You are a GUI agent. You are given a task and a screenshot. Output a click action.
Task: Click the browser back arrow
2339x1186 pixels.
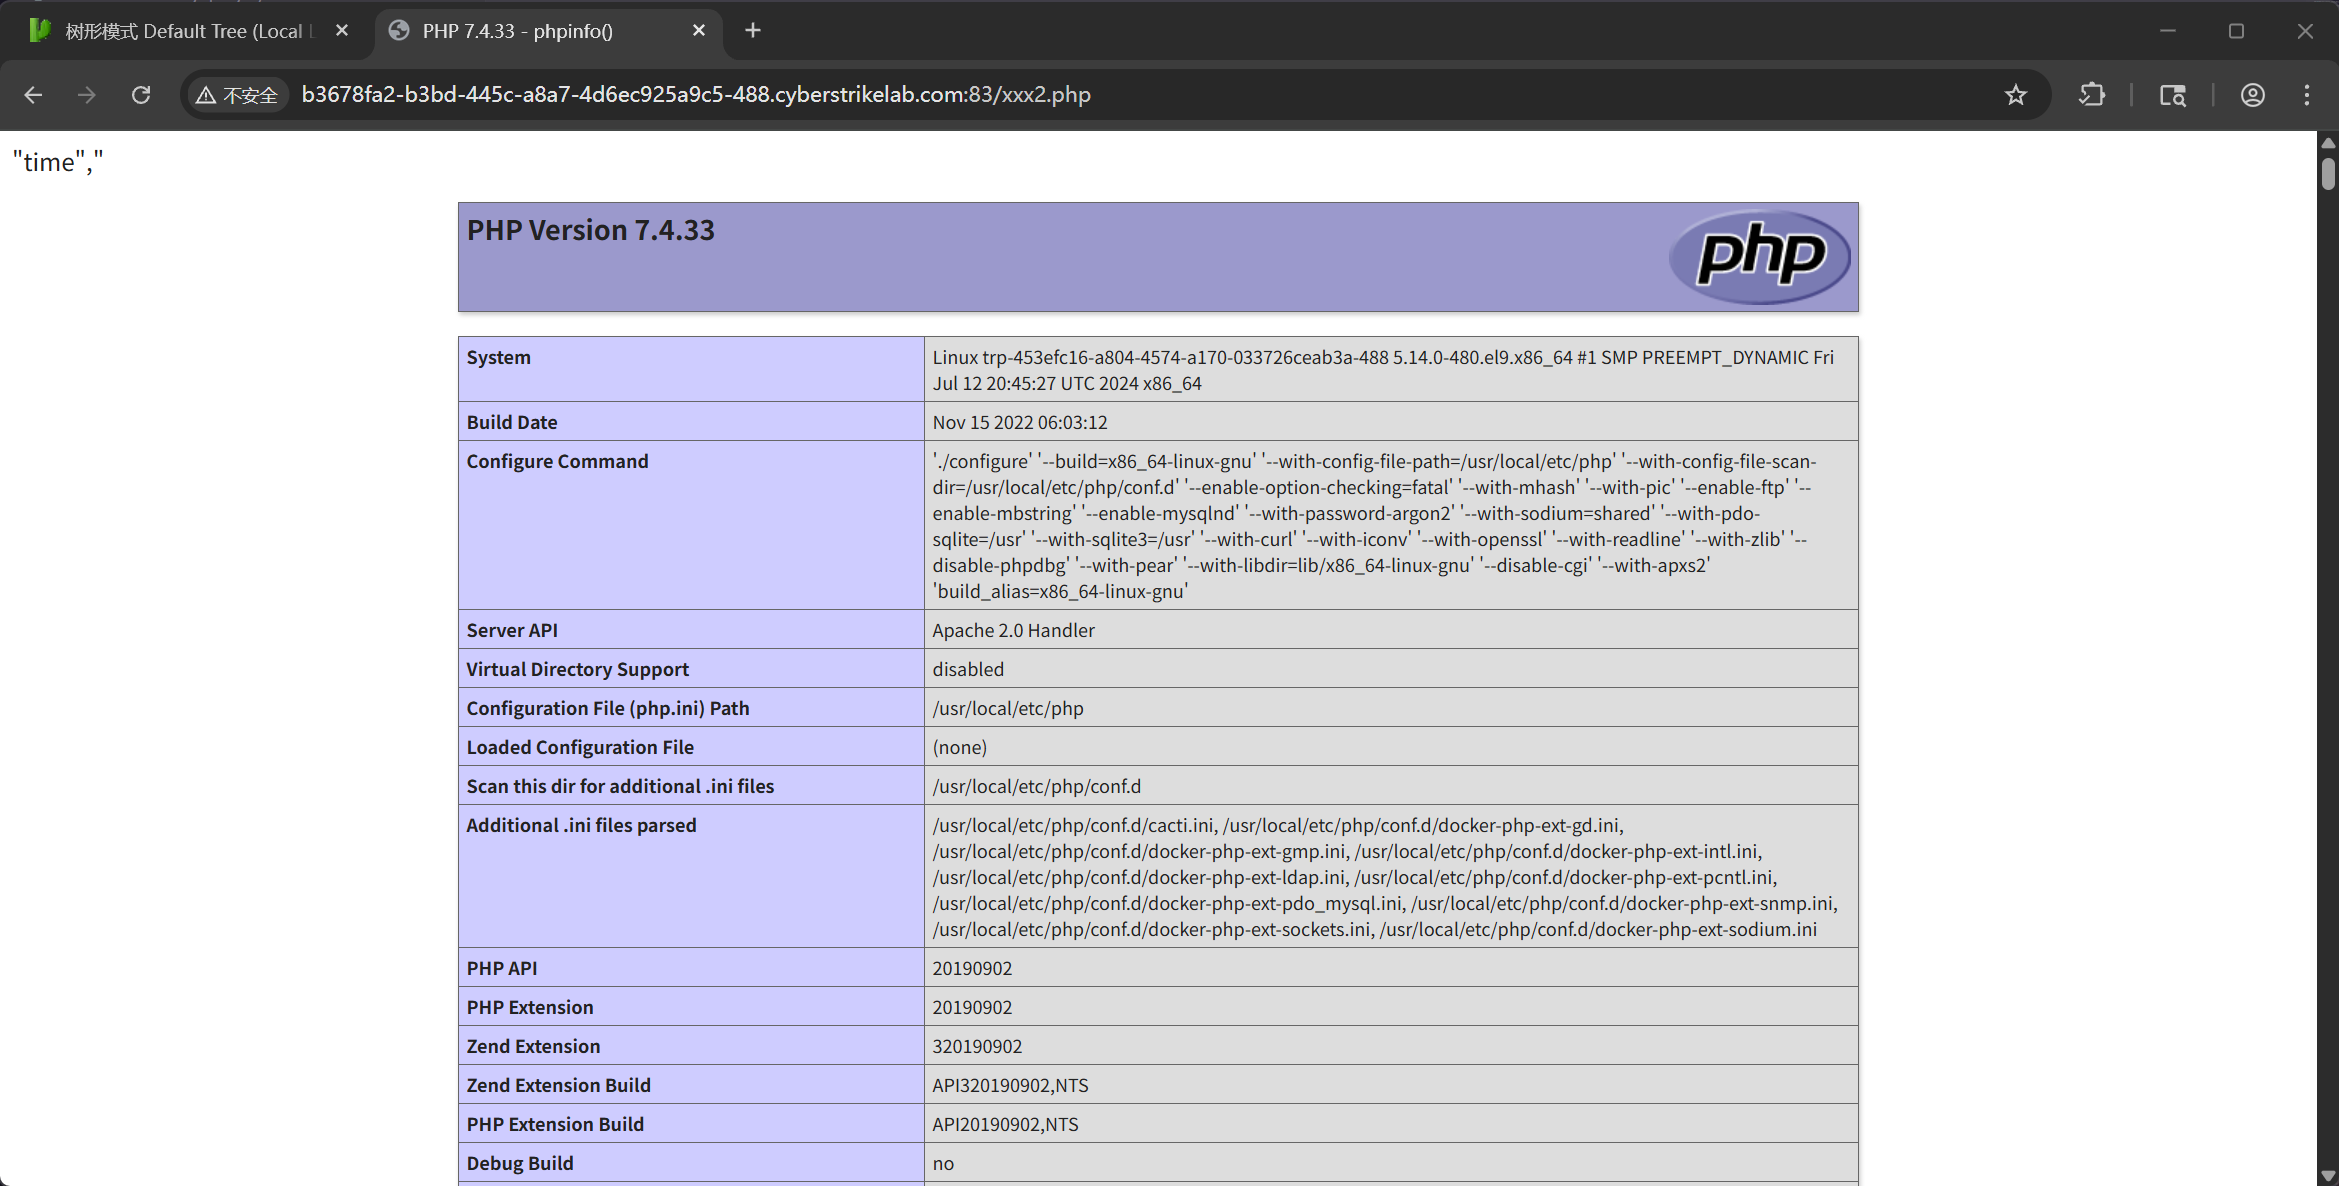[33, 95]
